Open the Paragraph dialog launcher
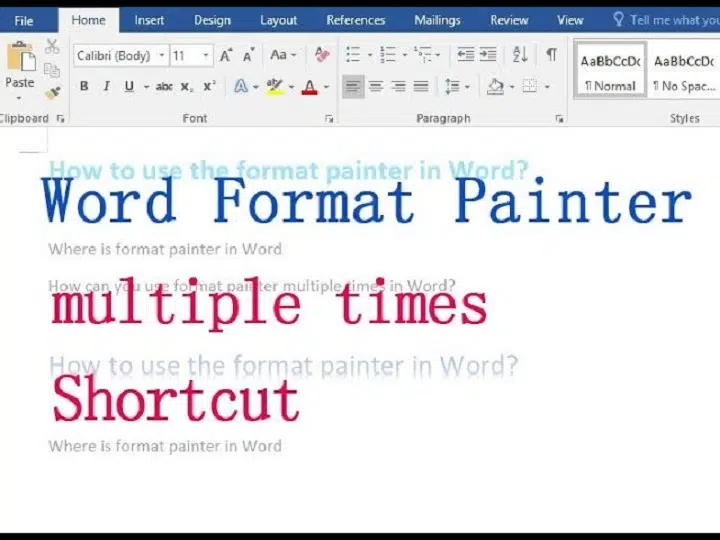The image size is (720, 540). (559, 119)
